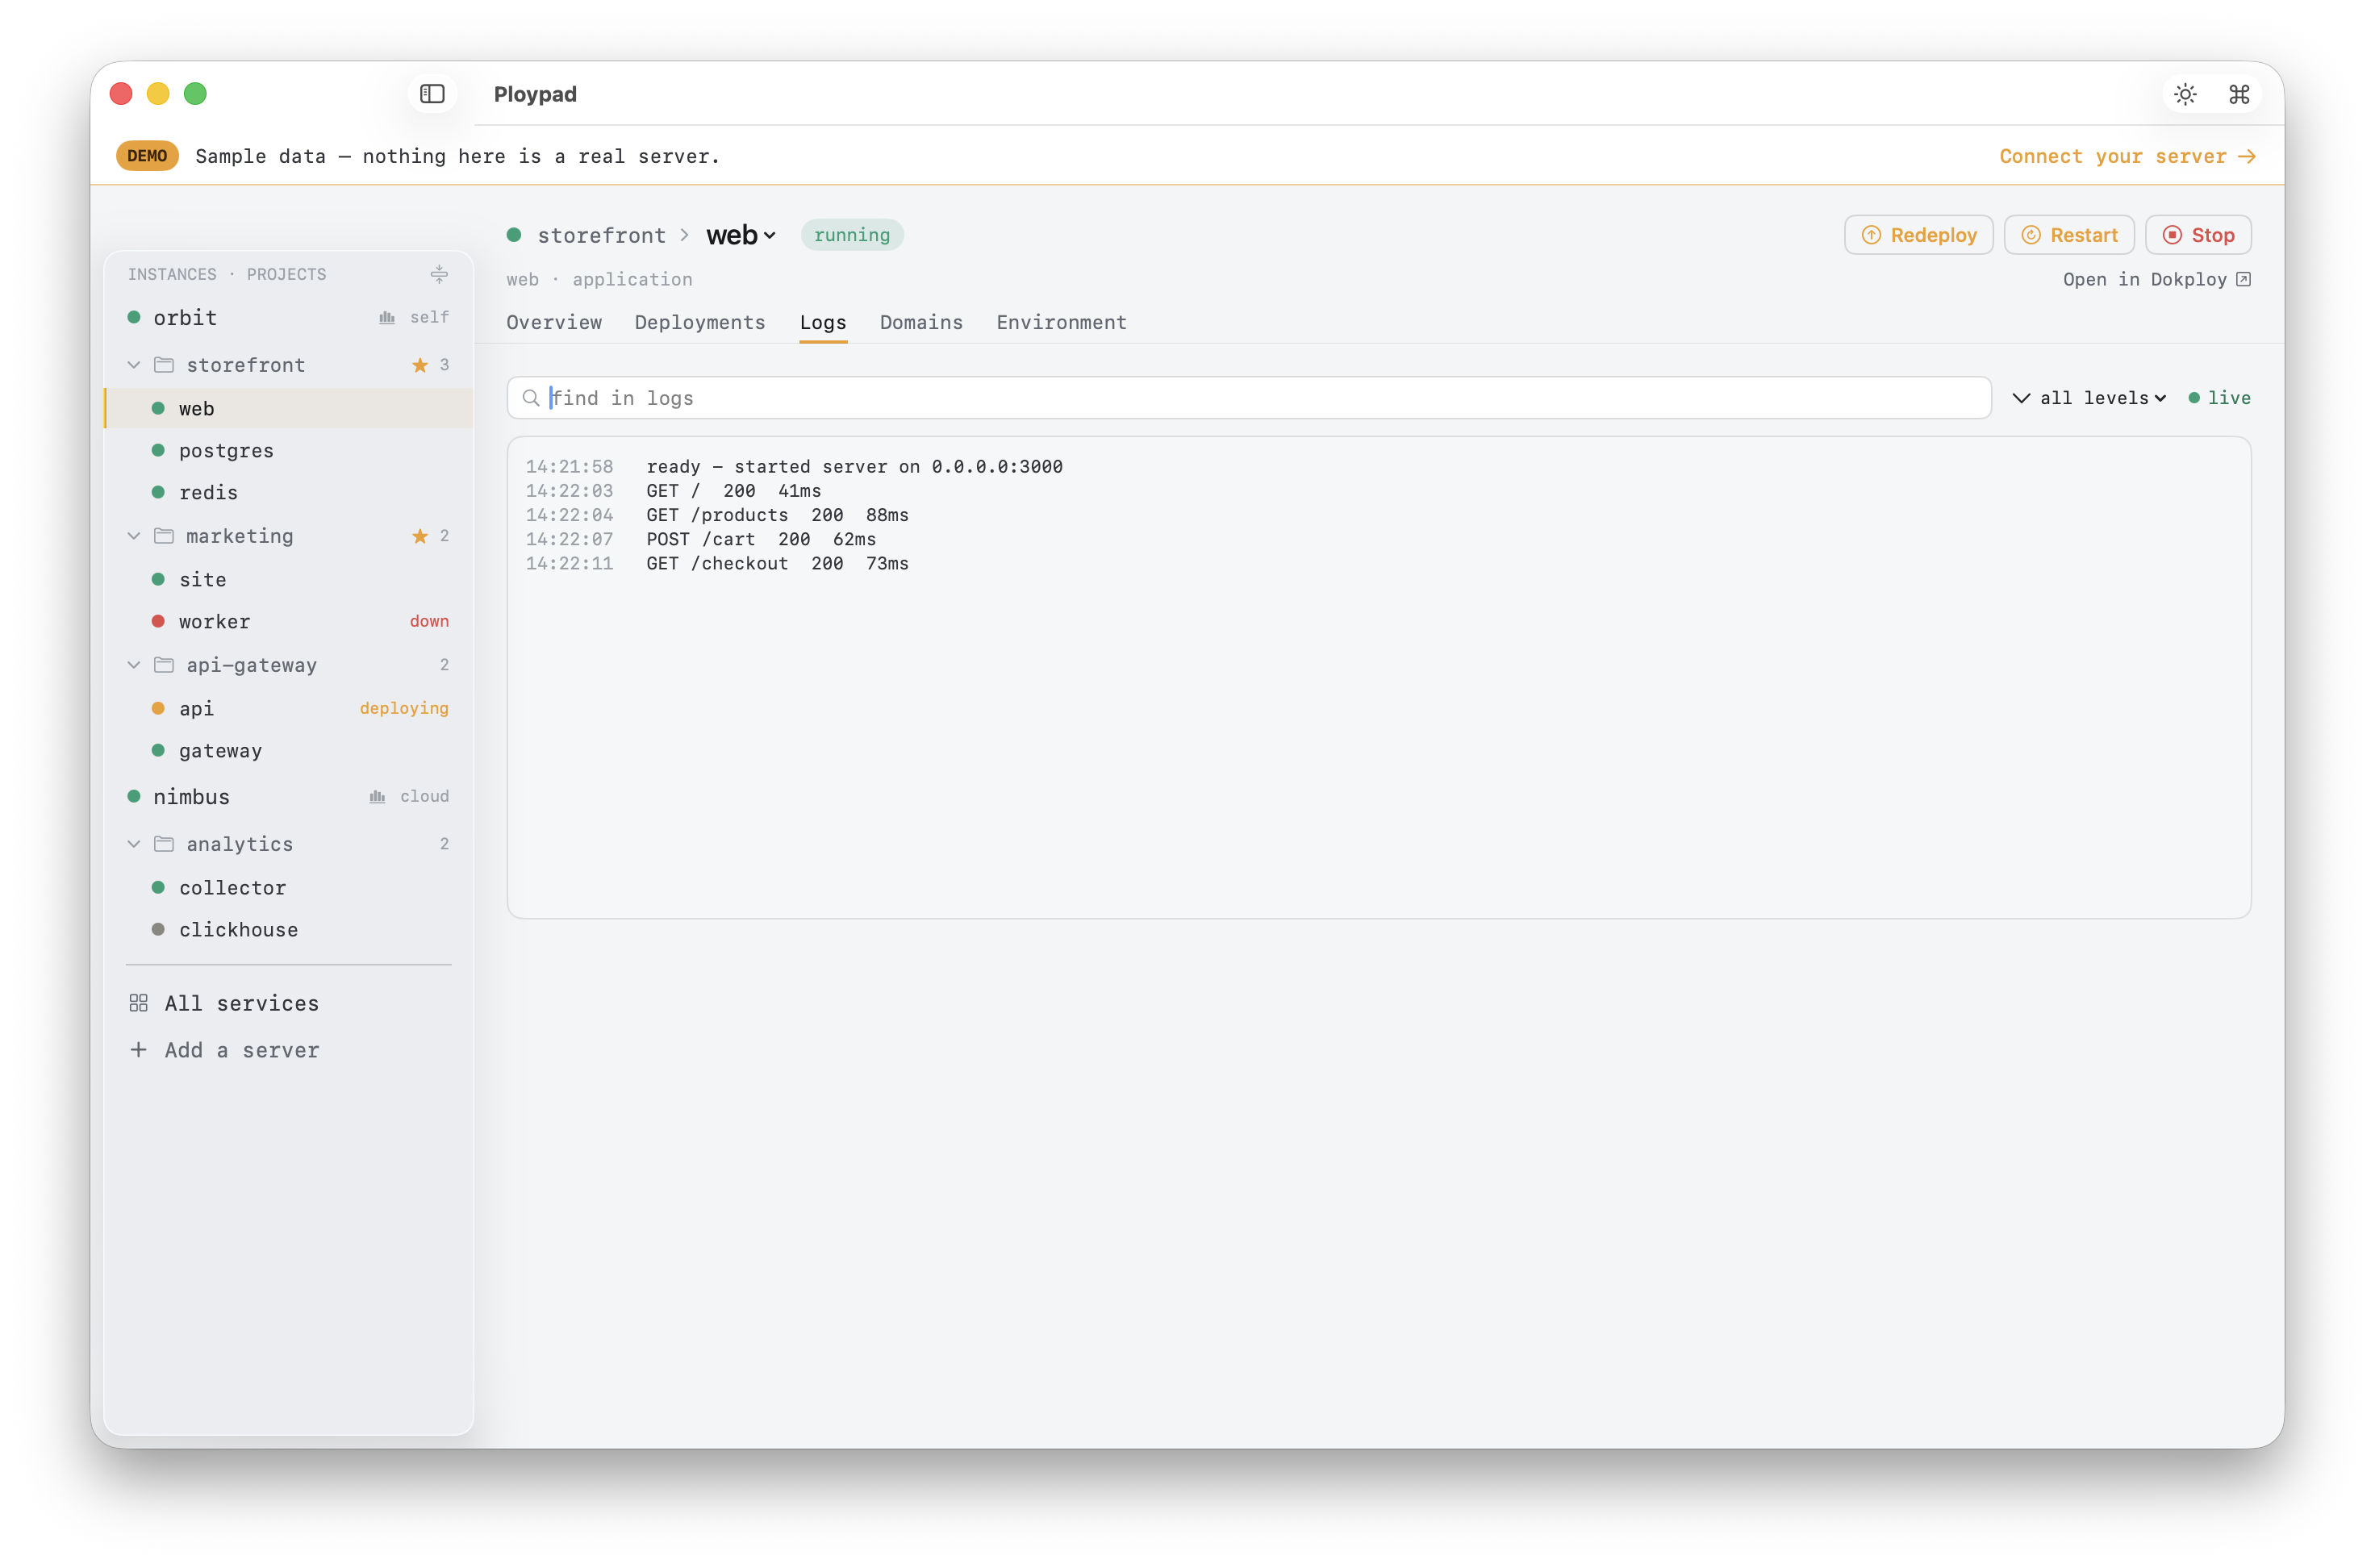Image resolution: width=2375 pixels, height=1568 pixels.
Task: Click the collapse-all icon in sidebar header
Action: click(439, 274)
